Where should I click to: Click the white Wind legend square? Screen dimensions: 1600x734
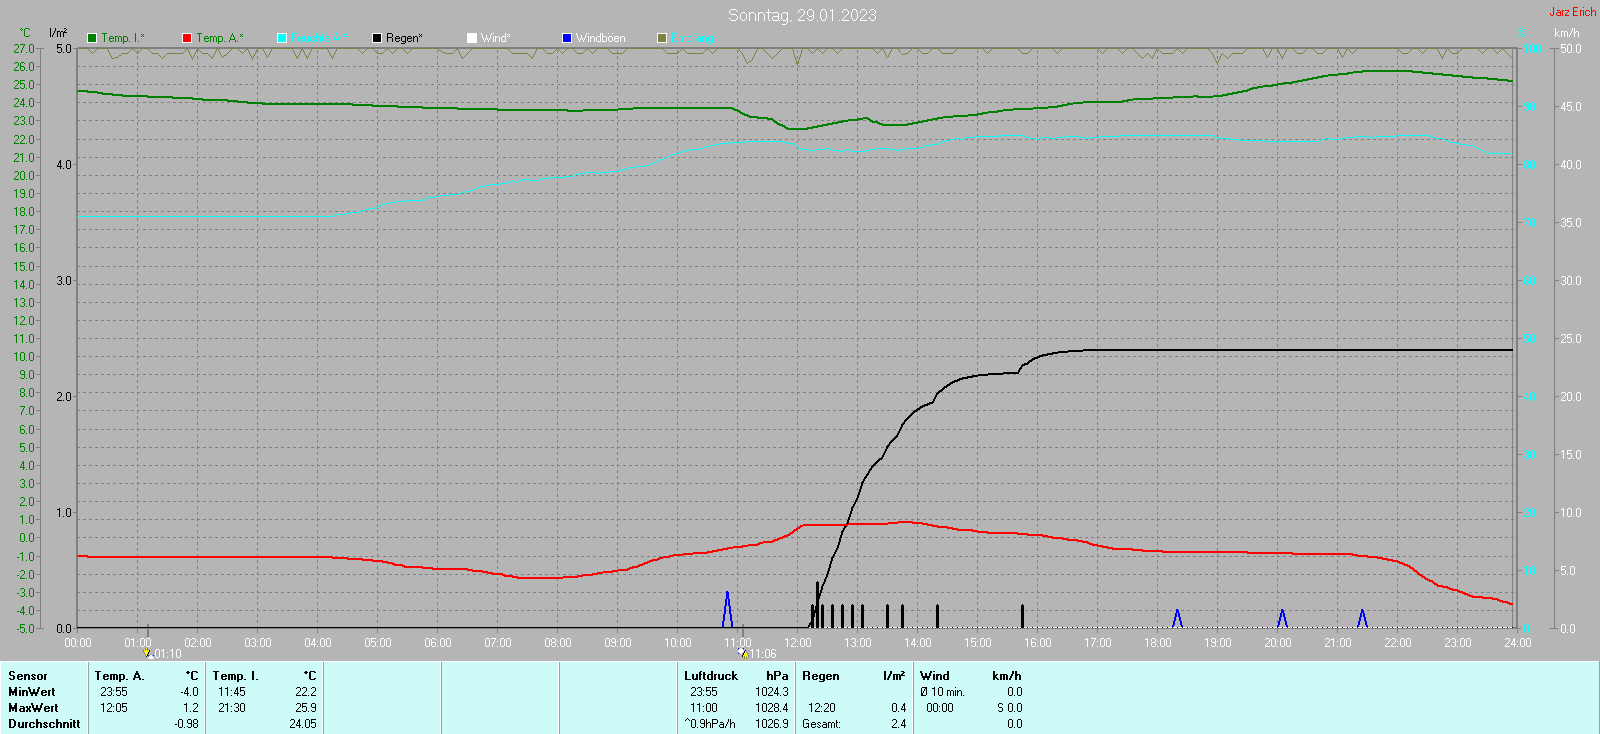click(x=472, y=38)
